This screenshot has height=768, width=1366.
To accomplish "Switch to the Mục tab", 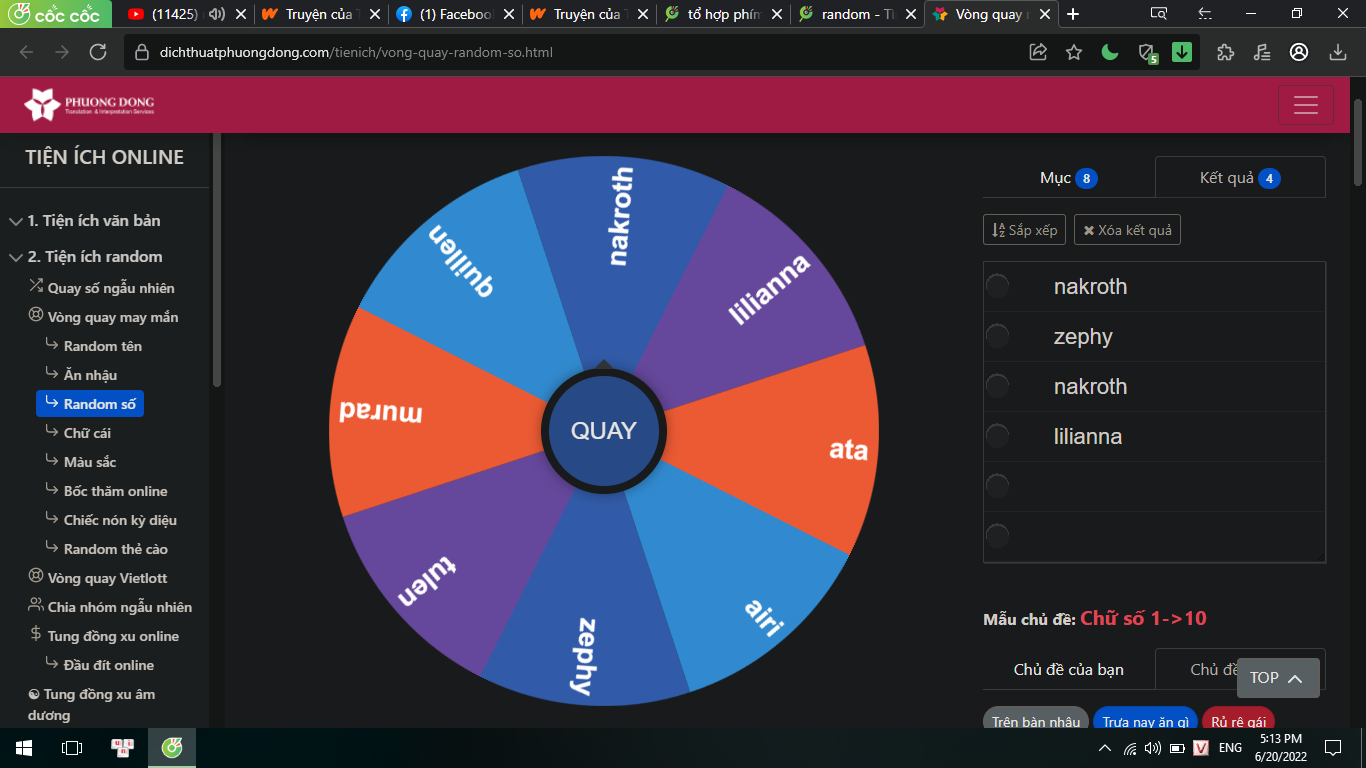I will 1068,178.
